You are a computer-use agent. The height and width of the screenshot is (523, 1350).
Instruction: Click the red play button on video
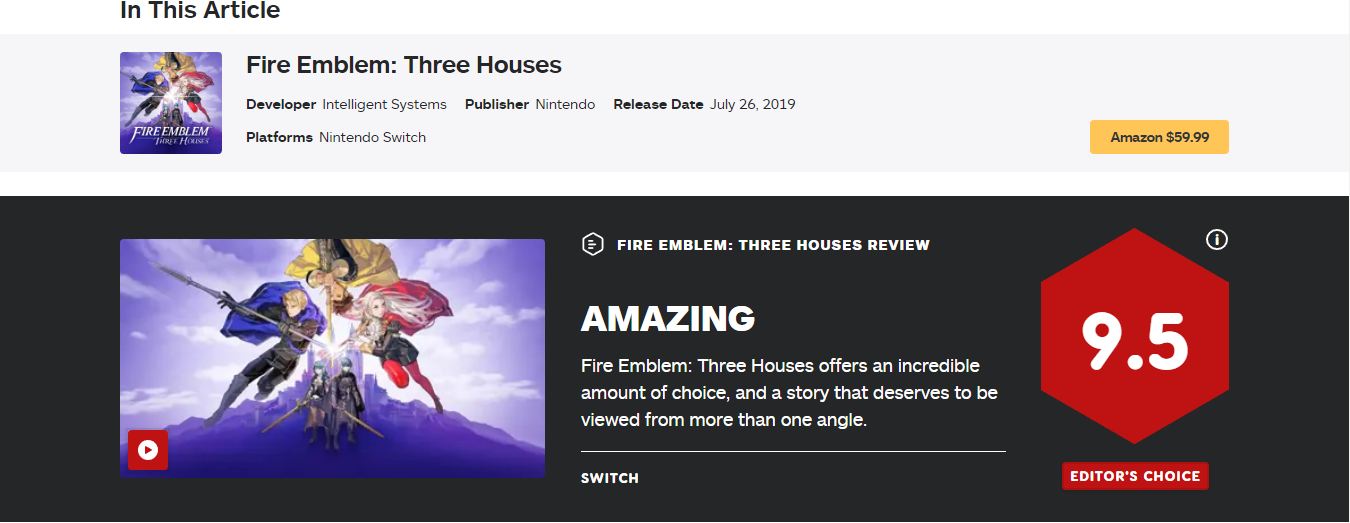(148, 450)
